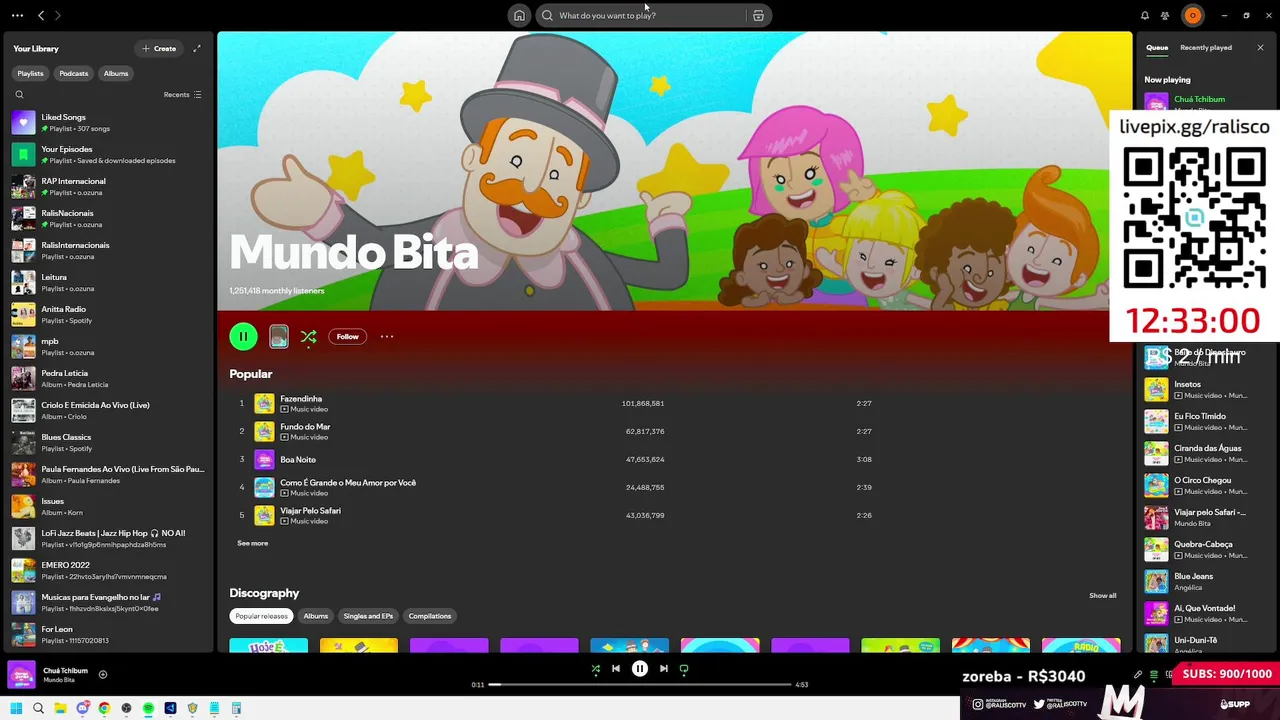This screenshot has height=720, width=1280.
Task: Open Your Episodes in the library
Action: coord(108,154)
